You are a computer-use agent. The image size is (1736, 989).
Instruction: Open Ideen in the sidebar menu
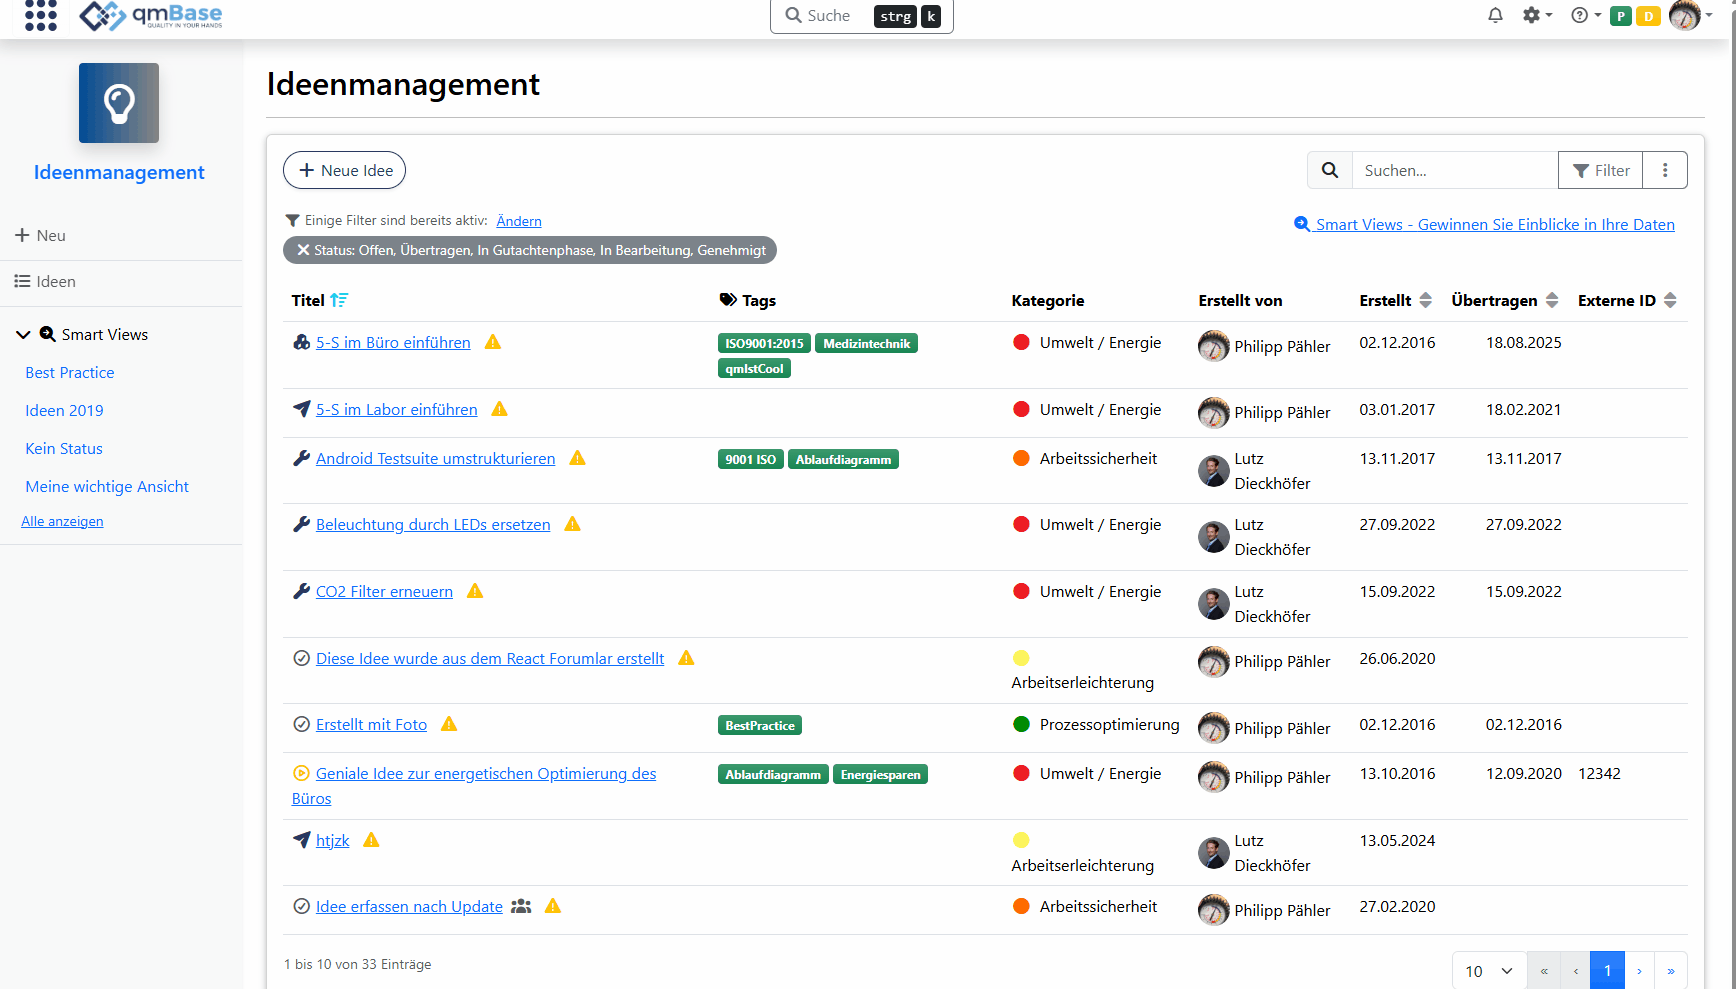click(x=56, y=282)
